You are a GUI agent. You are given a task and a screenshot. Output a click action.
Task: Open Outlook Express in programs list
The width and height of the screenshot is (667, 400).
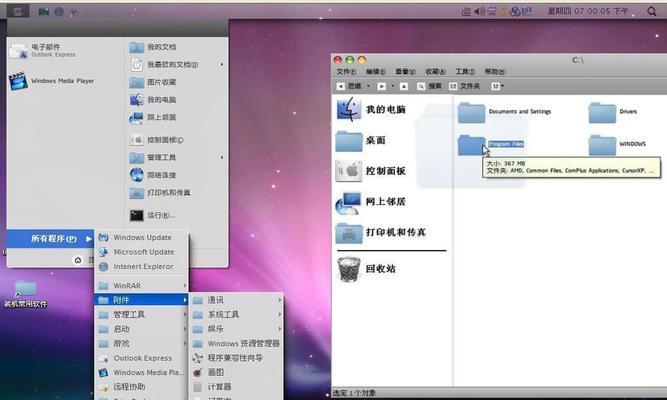pyautogui.click(x=141, y=358)
